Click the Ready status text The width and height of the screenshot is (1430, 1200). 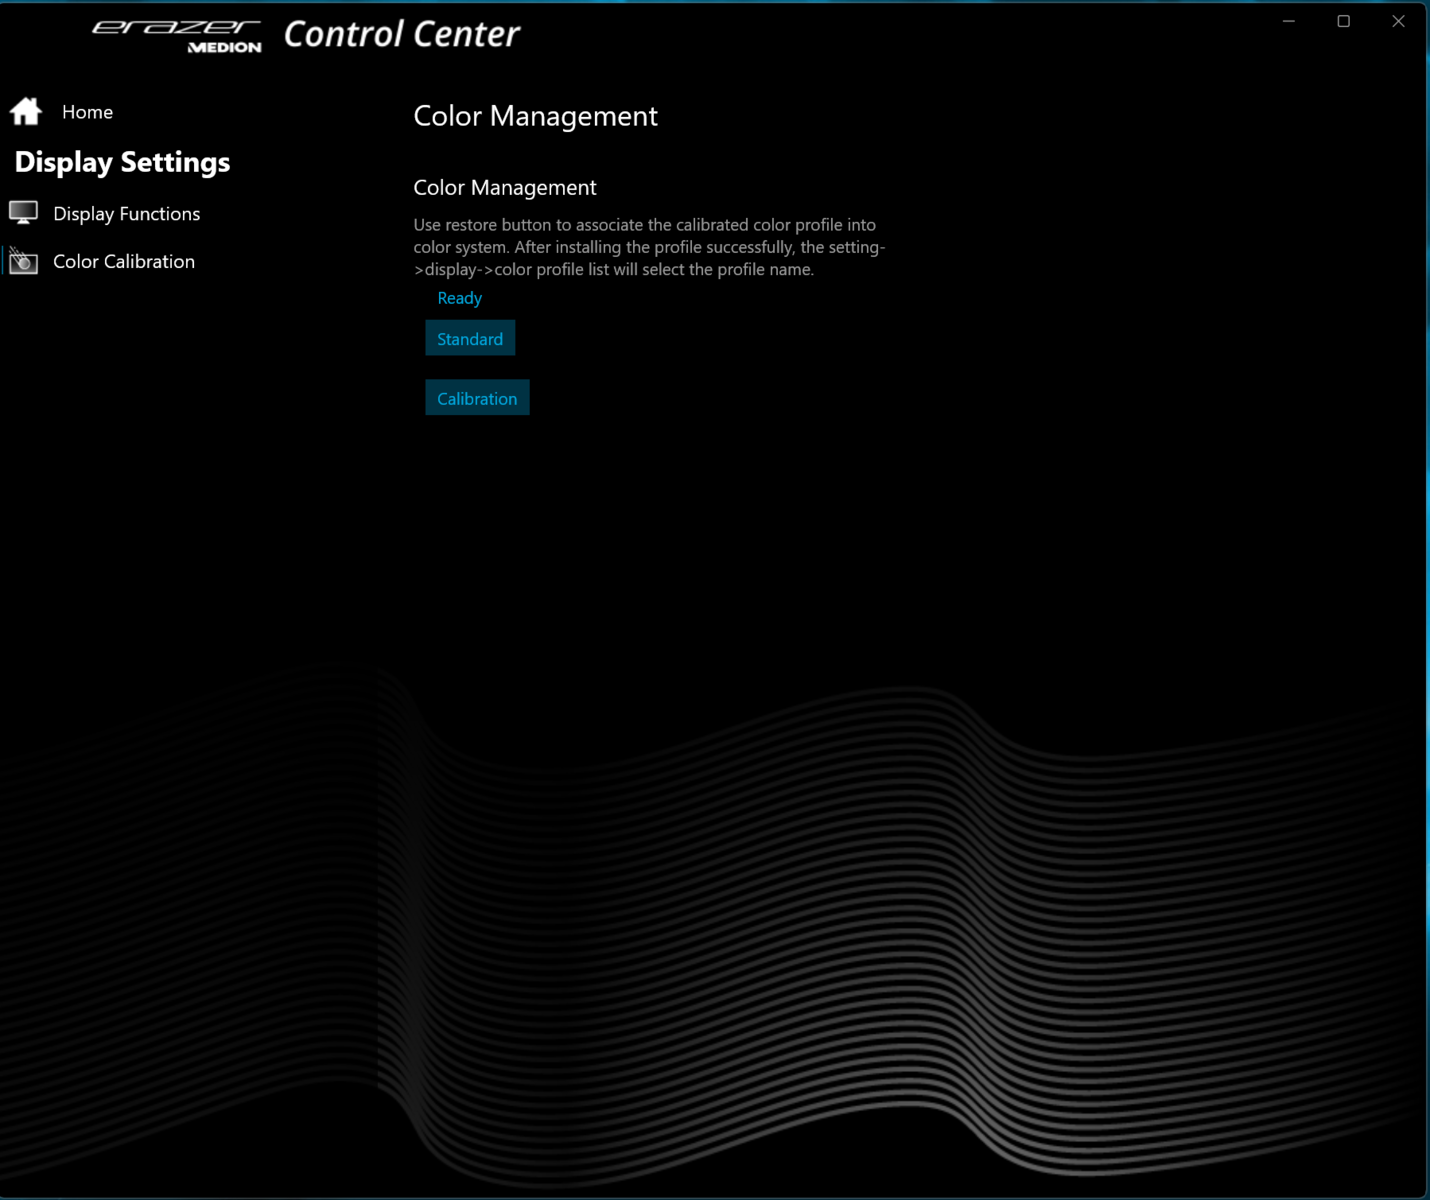460,298
